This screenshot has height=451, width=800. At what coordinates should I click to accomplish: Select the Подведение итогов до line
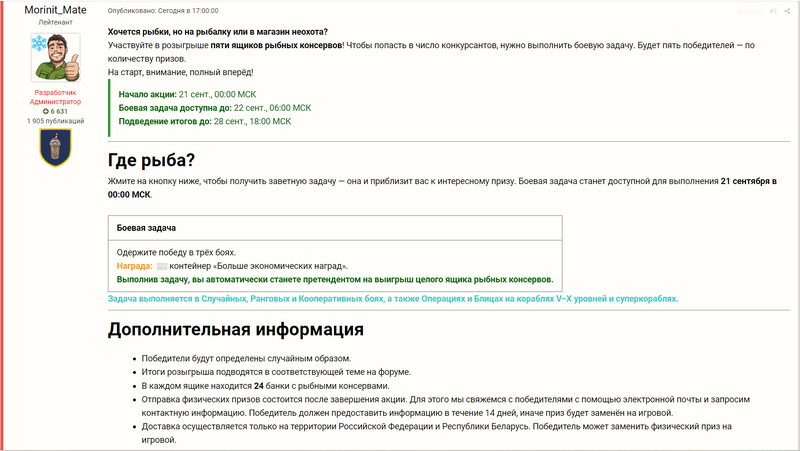coord(205,121)
